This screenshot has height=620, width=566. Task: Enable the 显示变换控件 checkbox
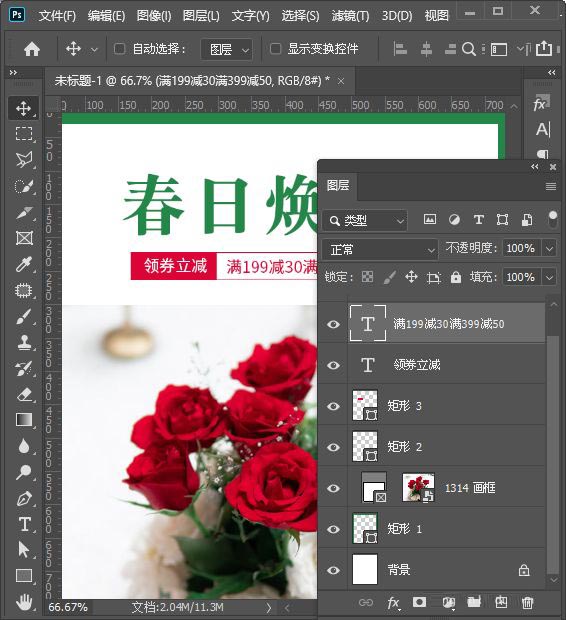pyautogui.click(x=275, y=49)
